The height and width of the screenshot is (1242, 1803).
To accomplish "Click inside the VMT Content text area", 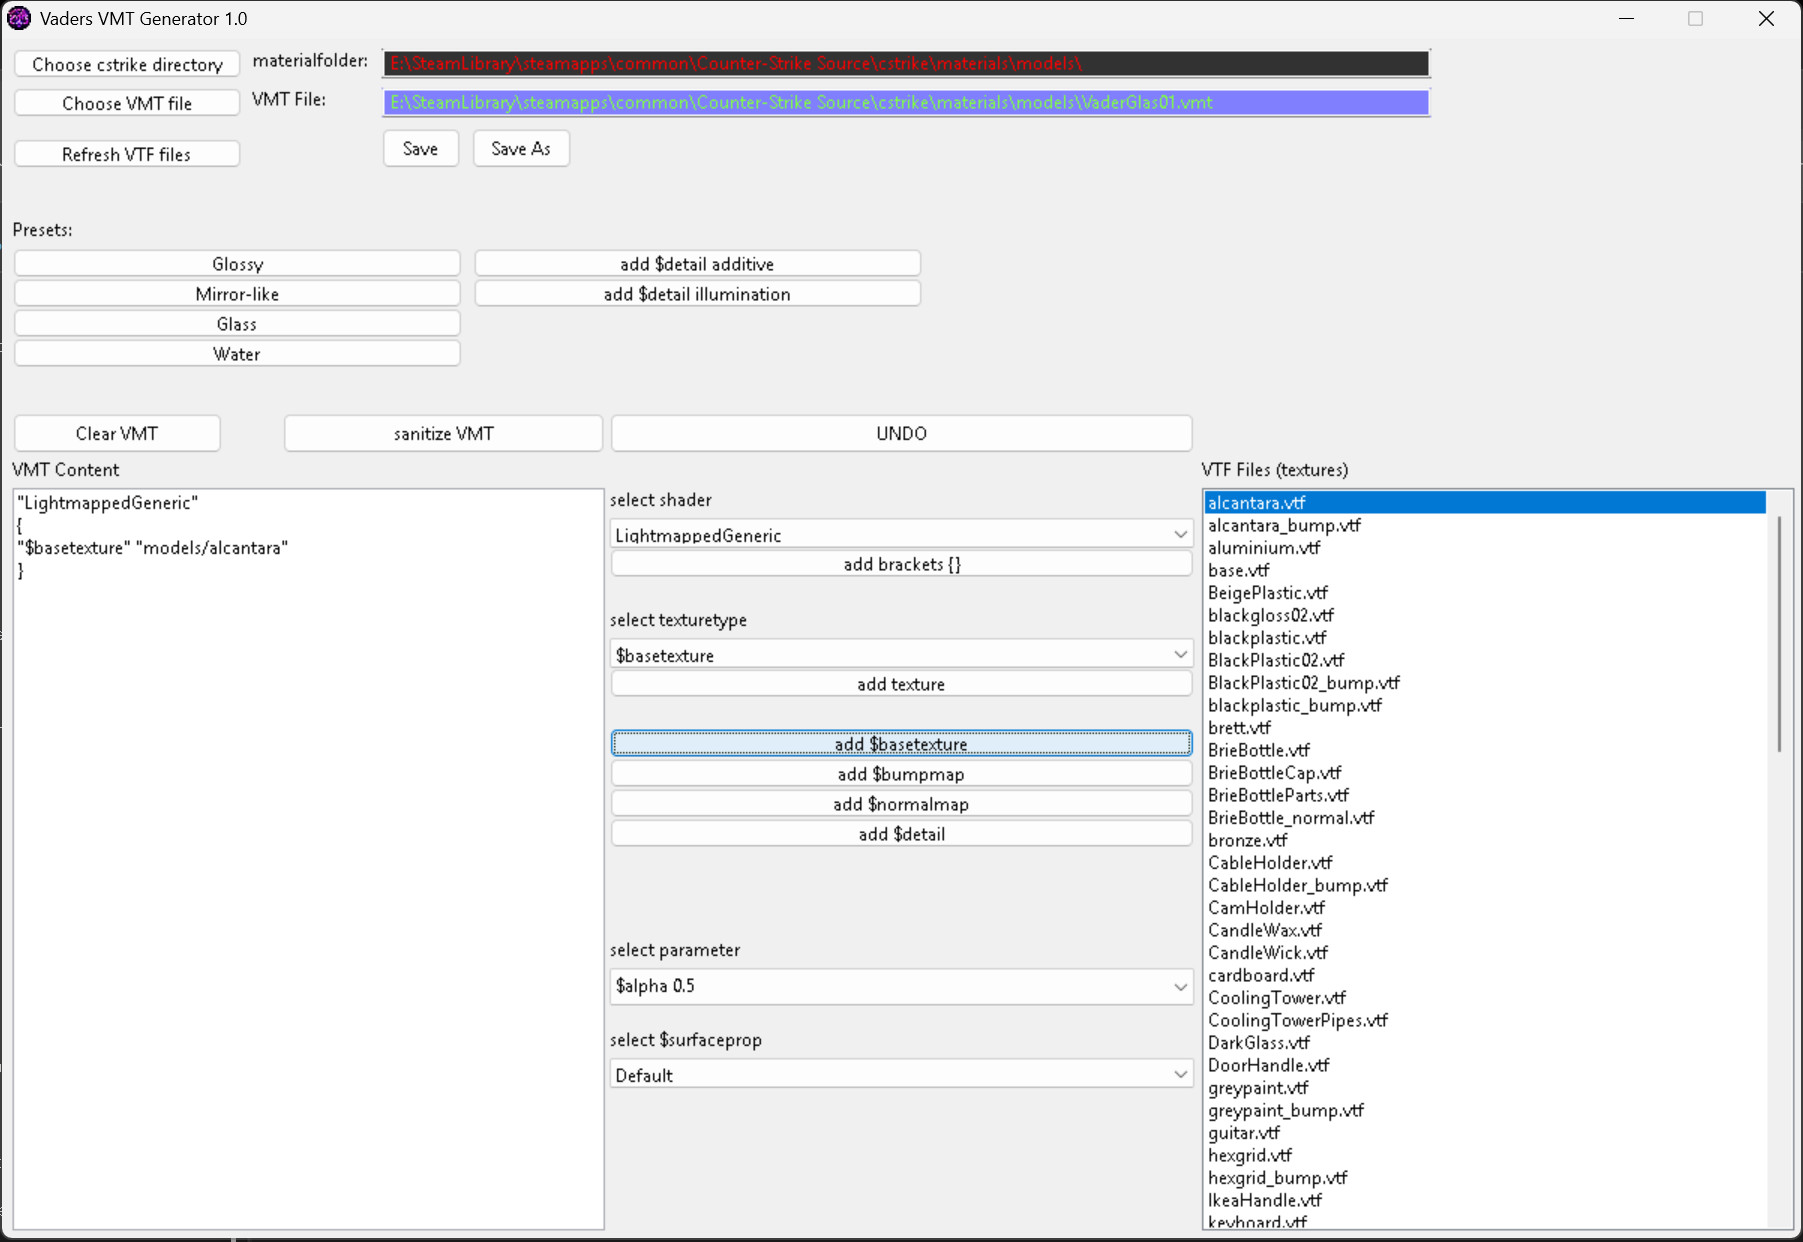I will [308, 858].
